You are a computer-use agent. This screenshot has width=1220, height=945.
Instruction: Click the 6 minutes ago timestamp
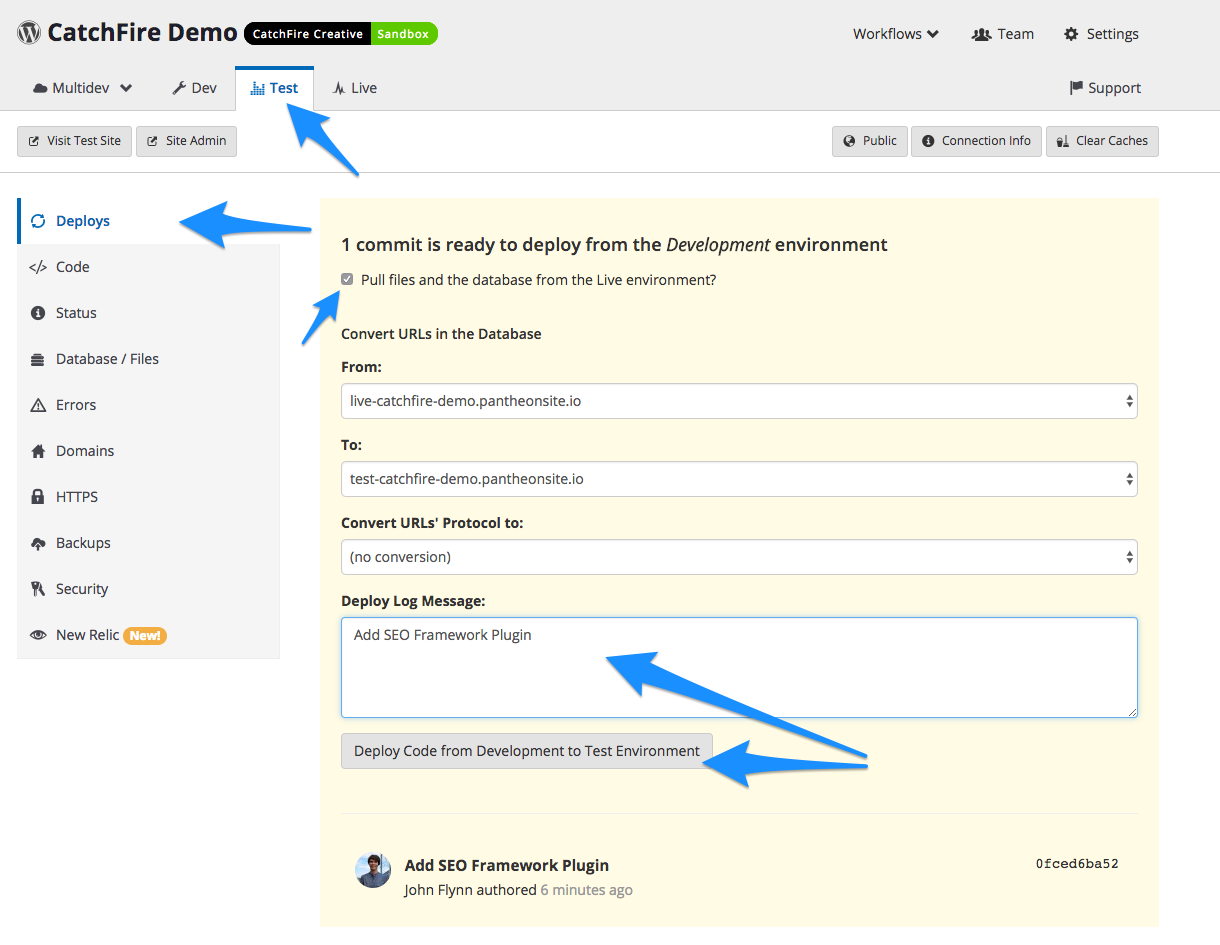pos(587,890)
